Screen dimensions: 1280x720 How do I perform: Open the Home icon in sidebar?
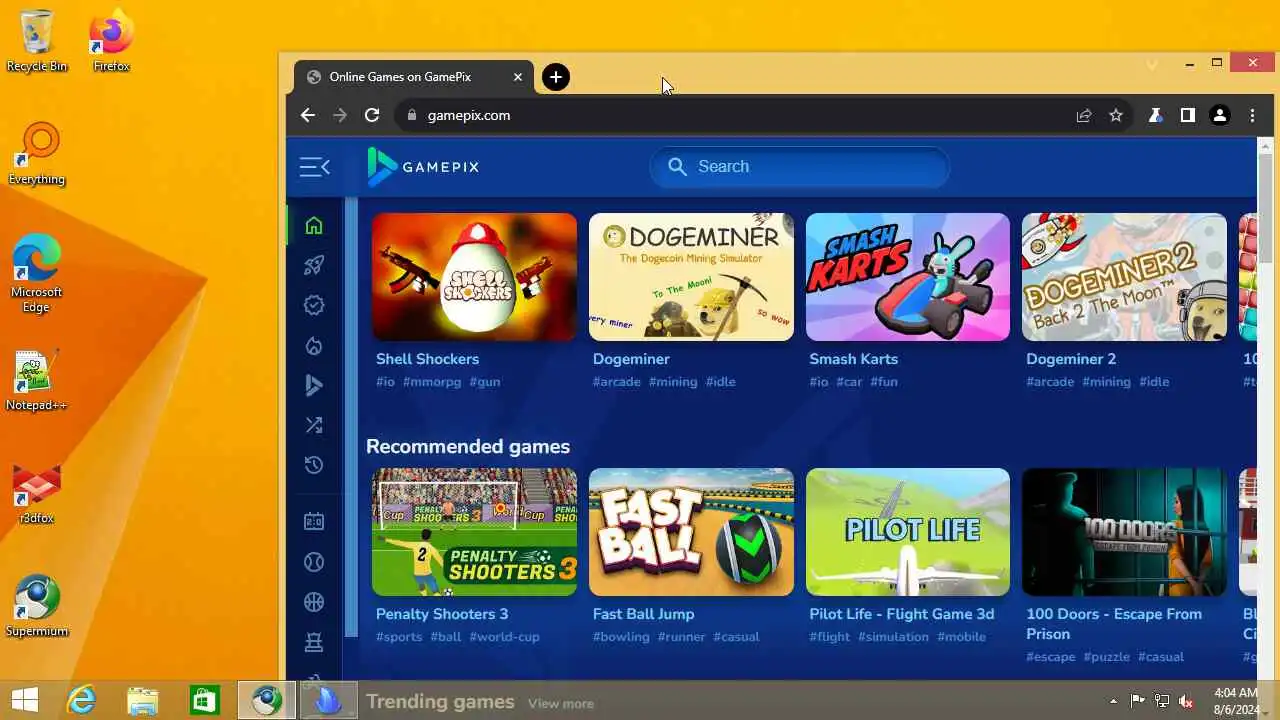click(x=314, y=225)
